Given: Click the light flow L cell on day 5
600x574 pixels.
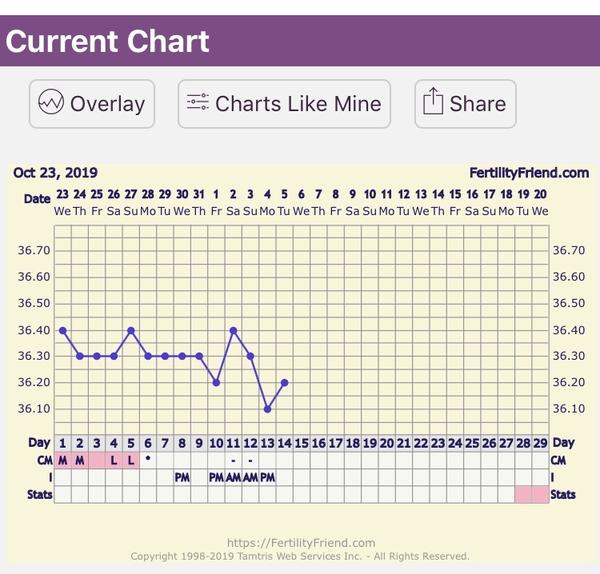Looking at the screenshot, I should pyautogui.click(x=131, y=460).
